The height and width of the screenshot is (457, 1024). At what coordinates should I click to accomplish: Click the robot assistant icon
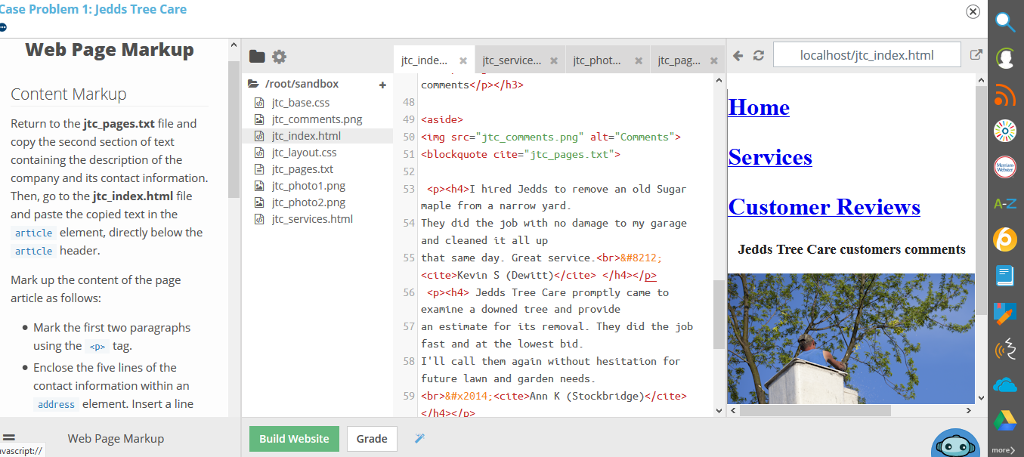(955, 444)
